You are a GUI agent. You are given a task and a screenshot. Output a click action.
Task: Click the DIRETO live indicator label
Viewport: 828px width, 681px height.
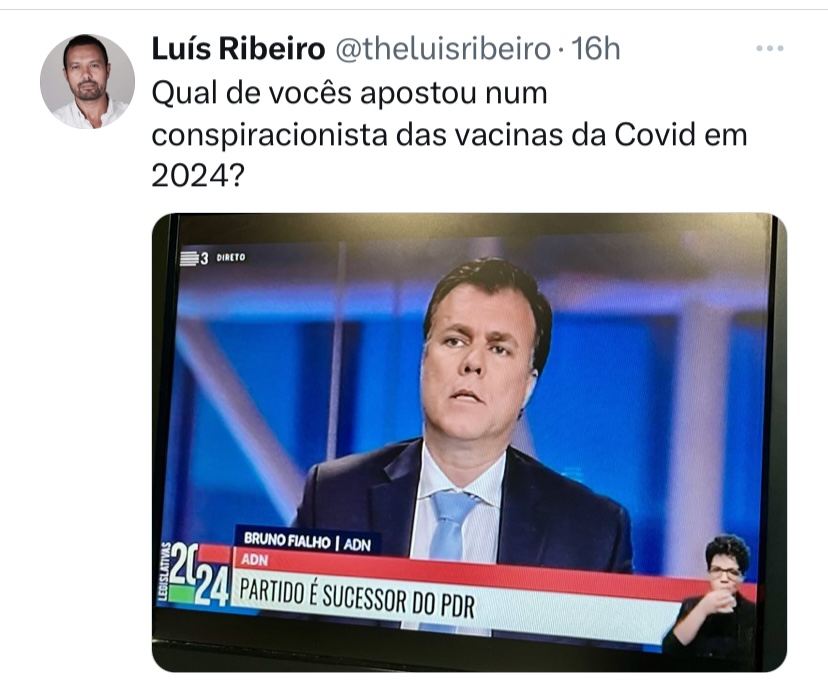point(231,257)
